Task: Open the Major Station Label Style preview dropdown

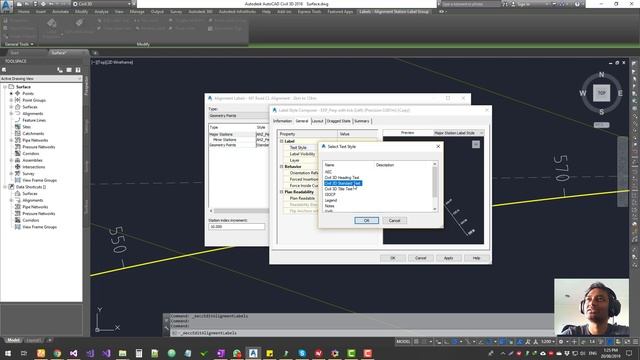Action: coord(458,133)
